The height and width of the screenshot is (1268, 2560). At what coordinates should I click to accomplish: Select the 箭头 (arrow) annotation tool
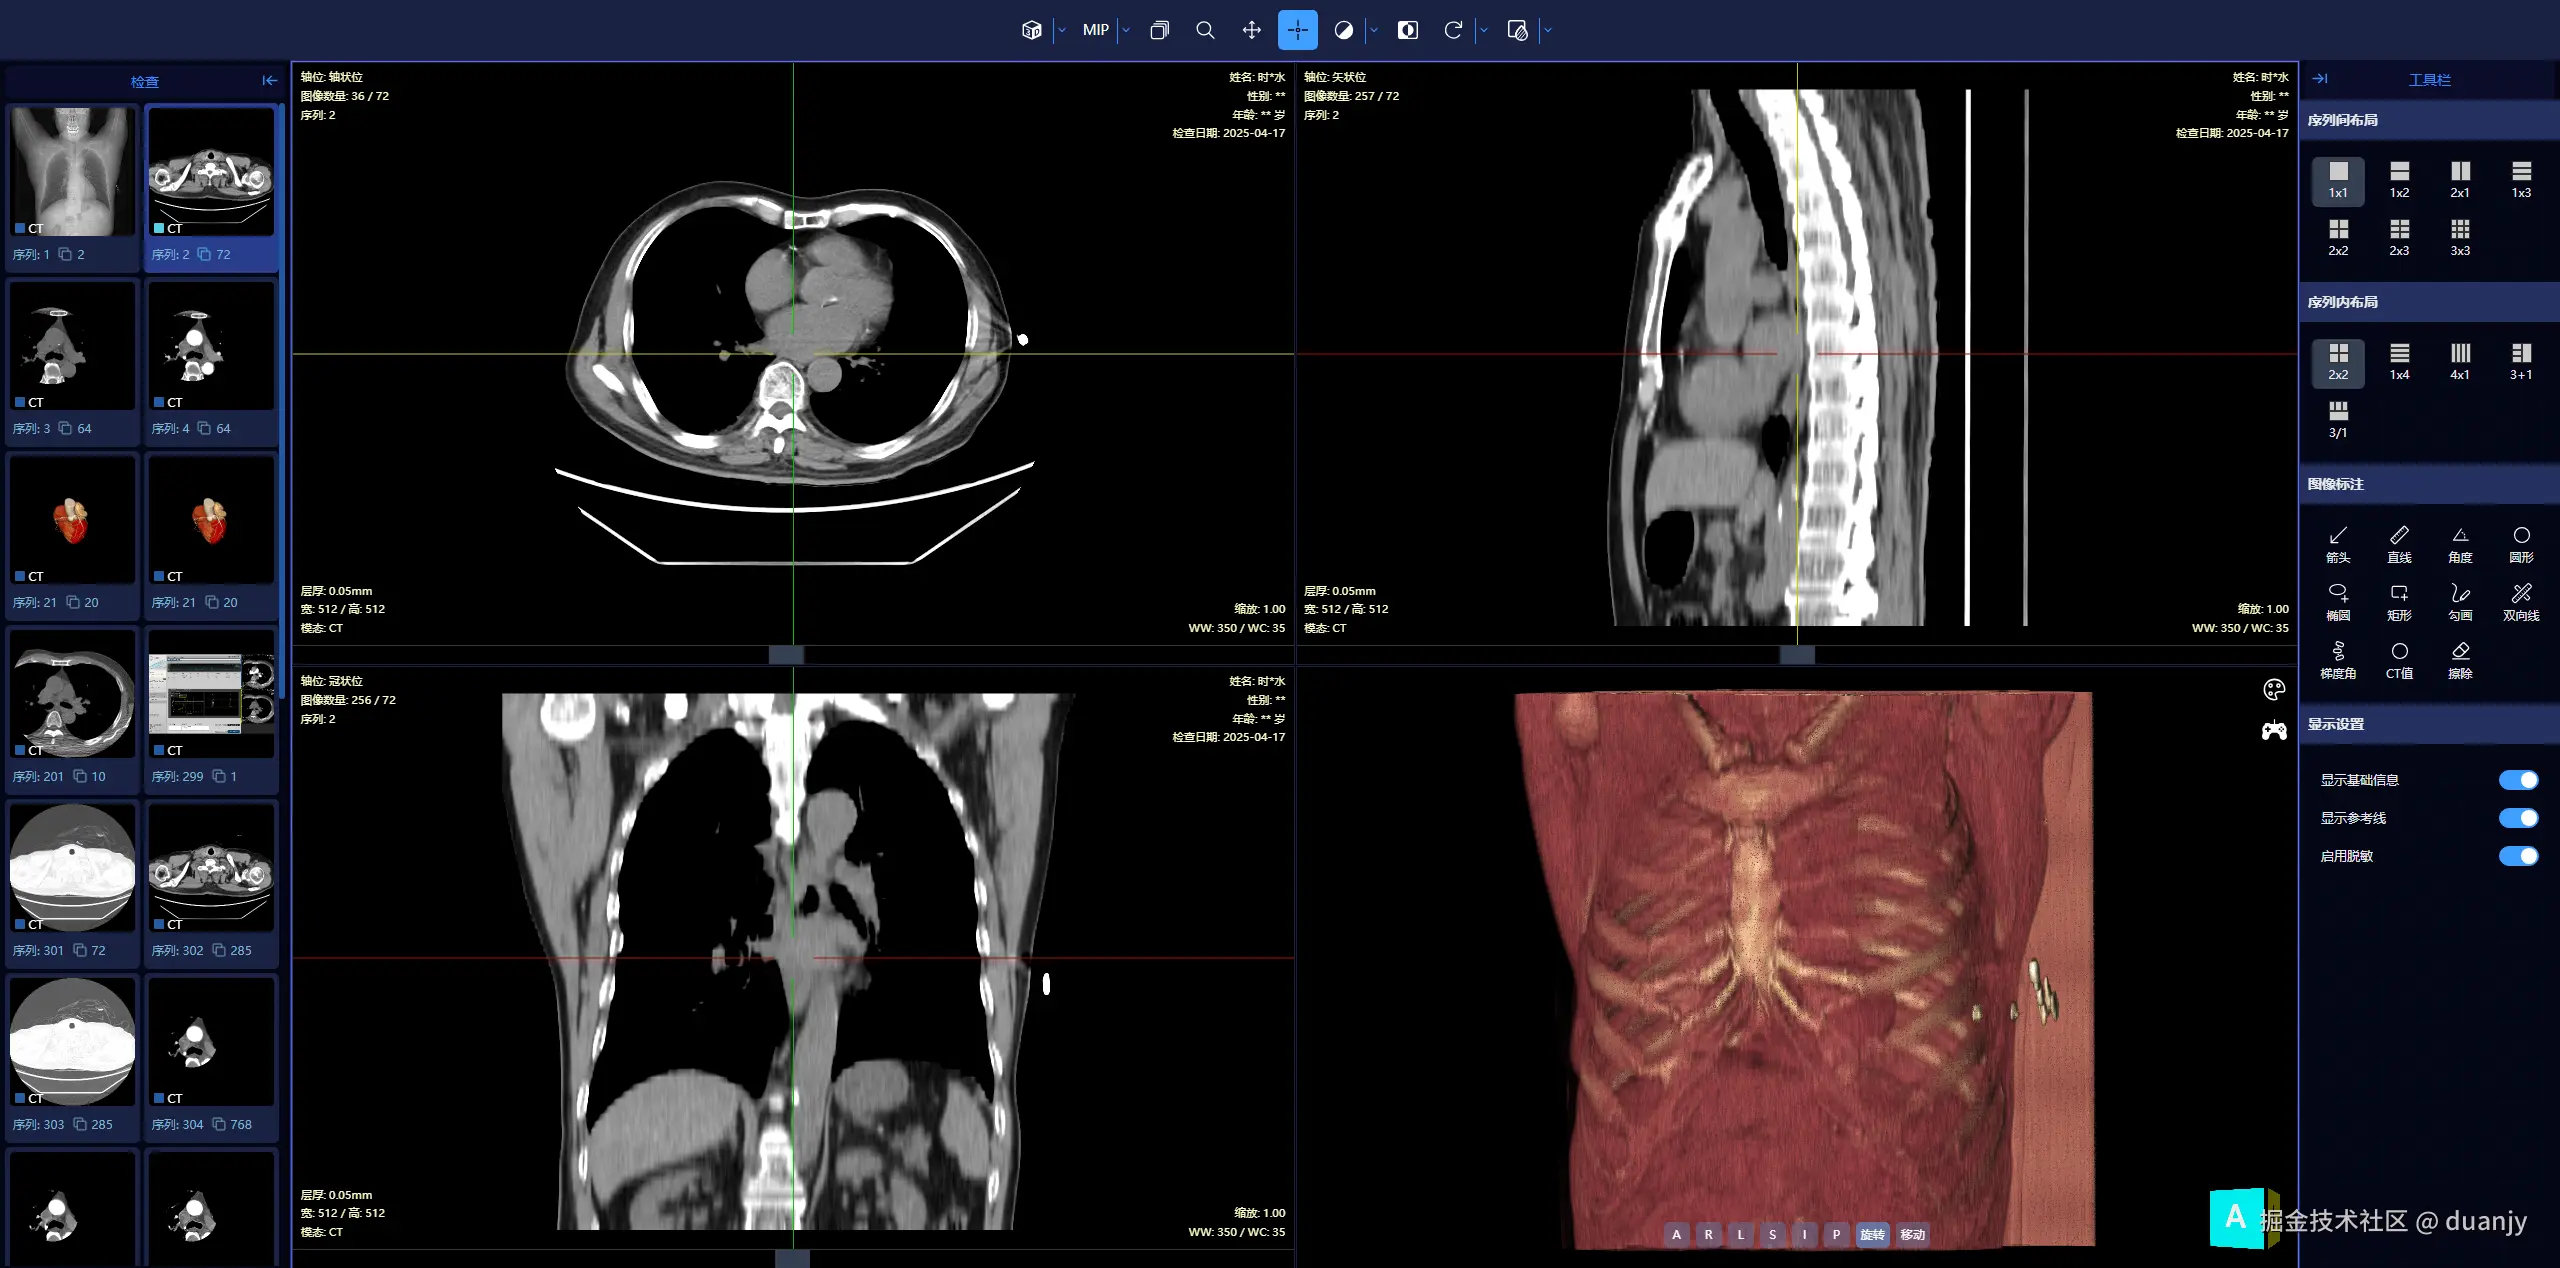coord(2338,545)
